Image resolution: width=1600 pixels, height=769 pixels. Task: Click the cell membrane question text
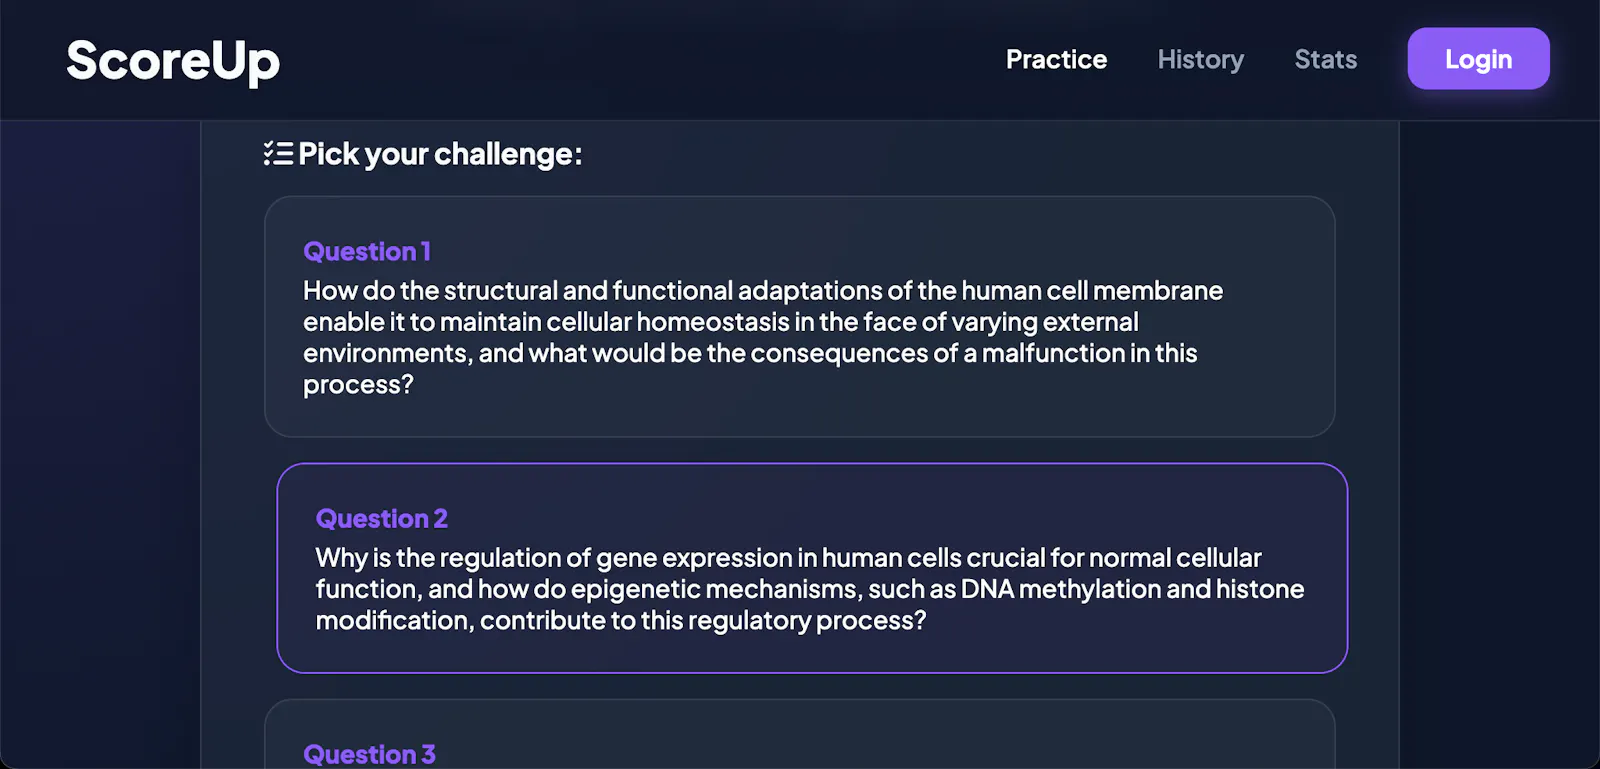pyautogui.click(x=763, y=337)
